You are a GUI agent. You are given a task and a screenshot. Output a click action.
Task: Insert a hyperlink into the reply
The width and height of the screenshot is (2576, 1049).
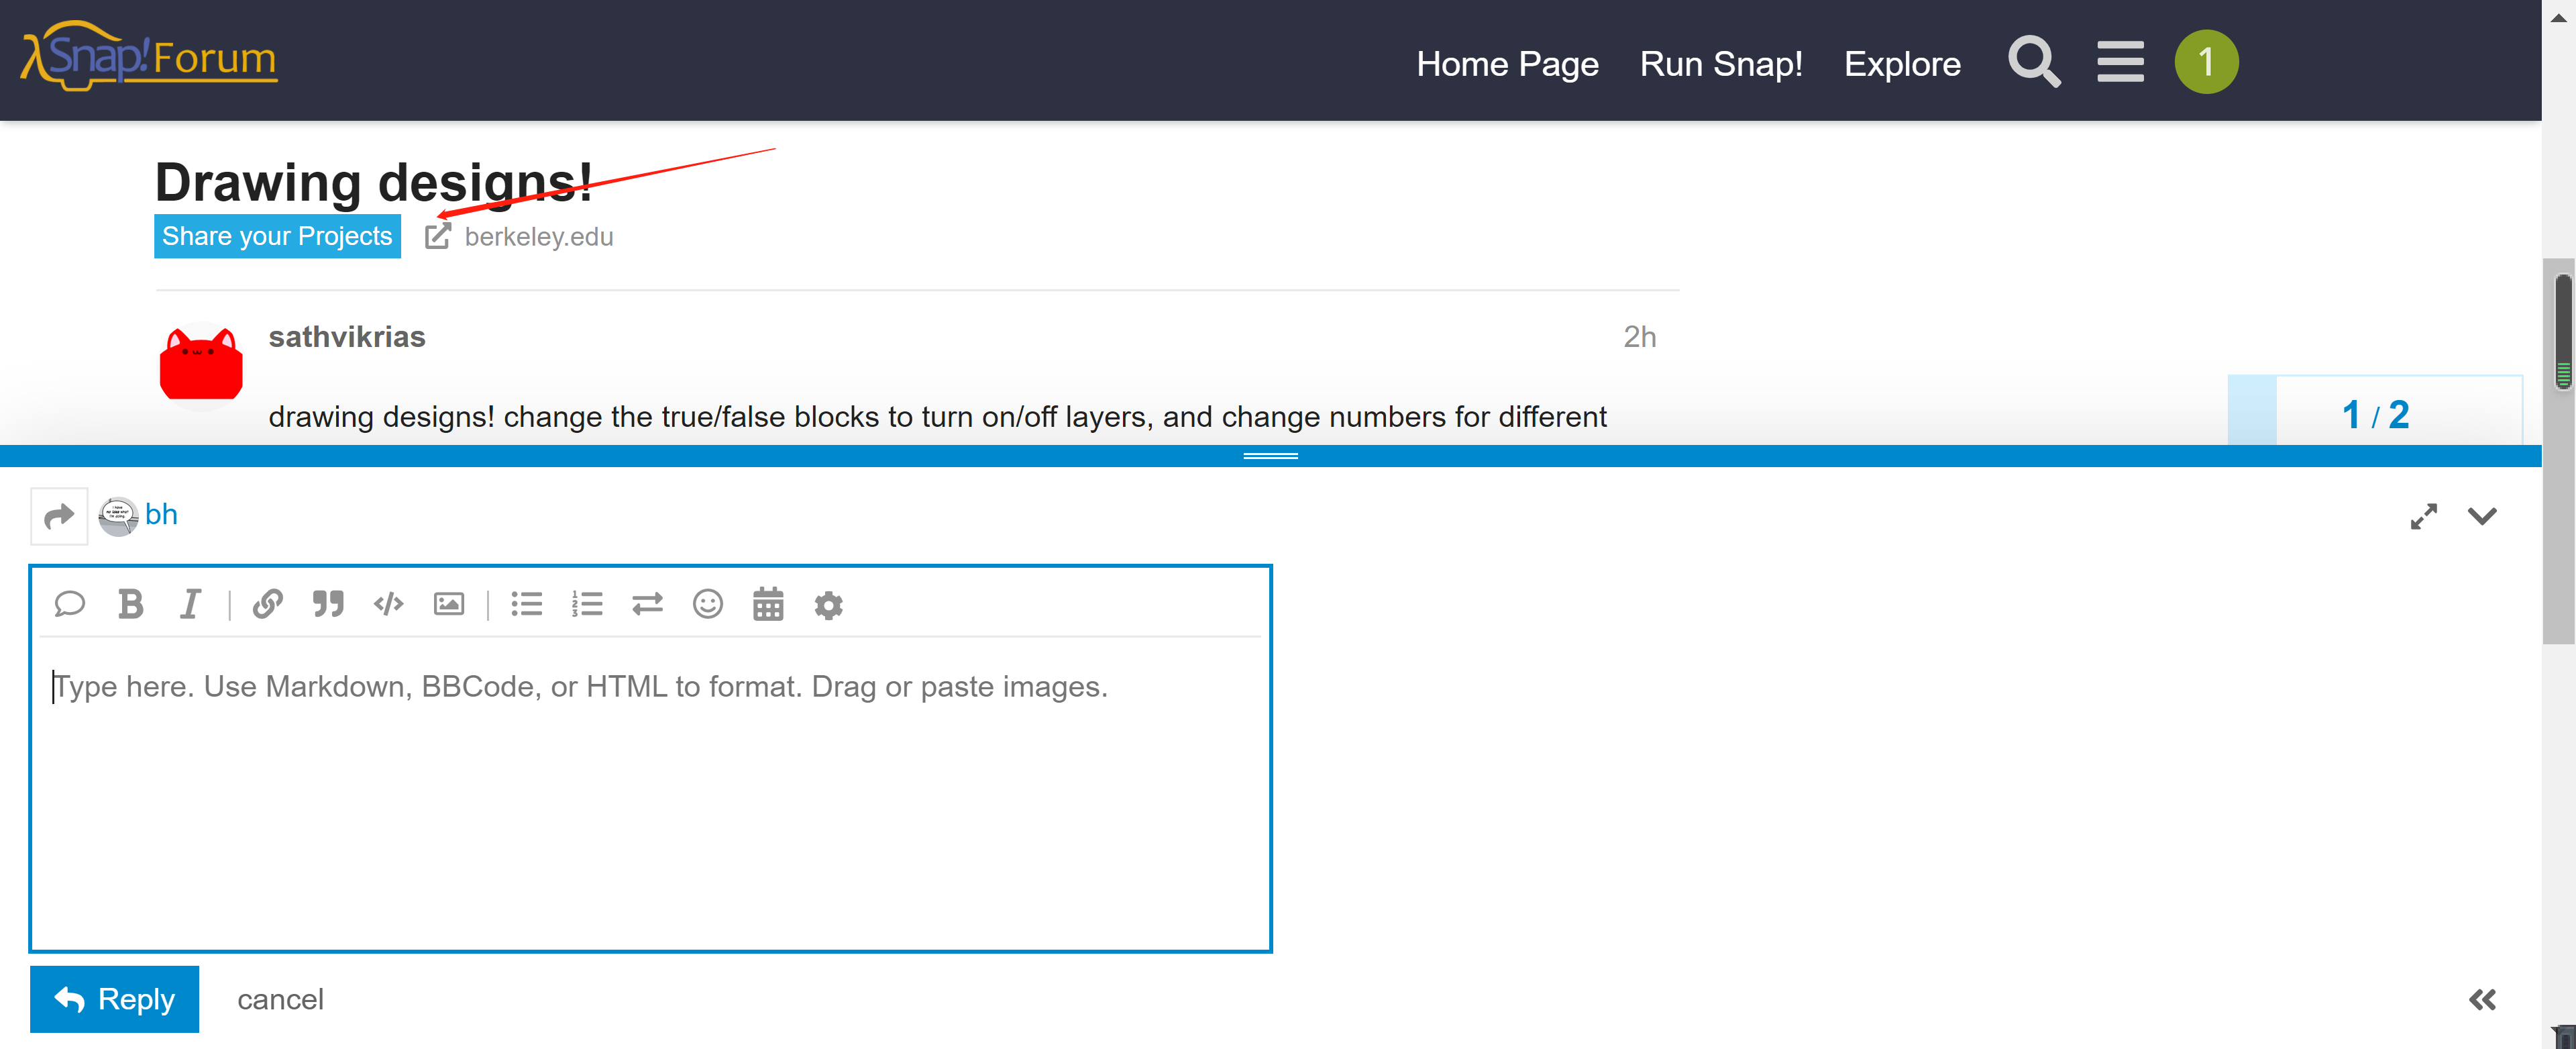266,604
